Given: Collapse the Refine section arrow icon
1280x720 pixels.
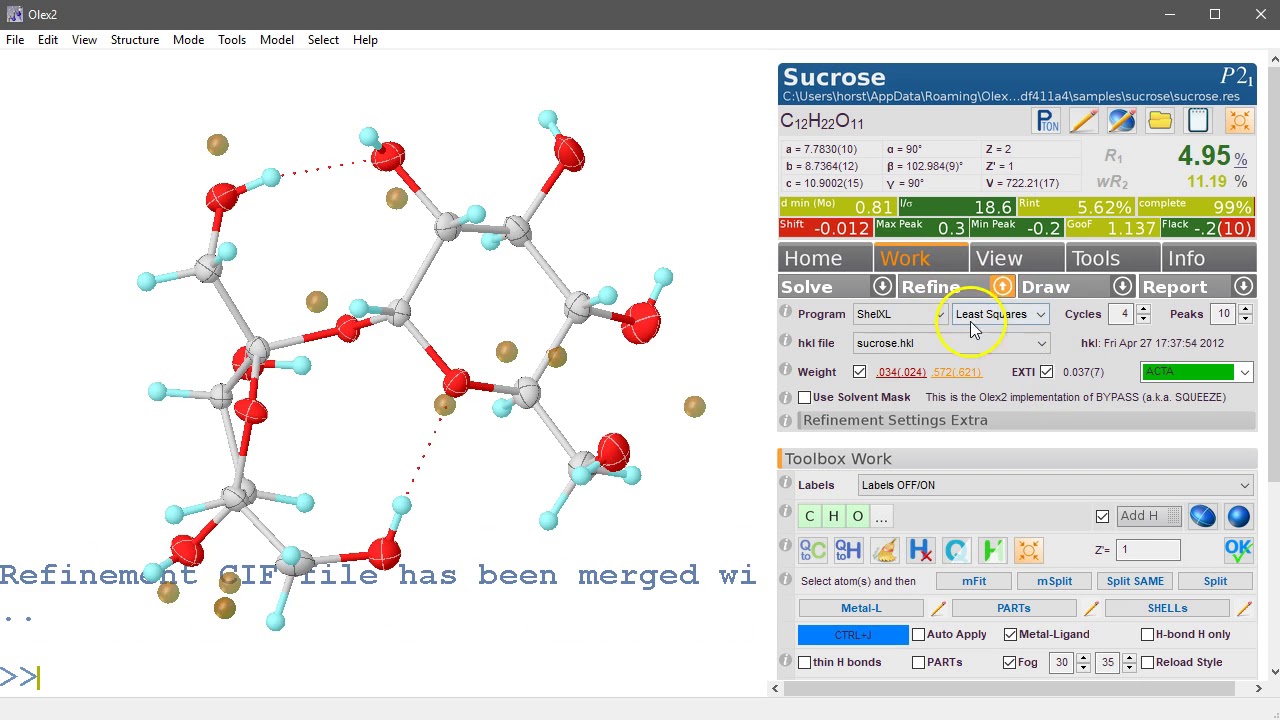Looking at the screenshot, I should click(x=1002, y=287).
